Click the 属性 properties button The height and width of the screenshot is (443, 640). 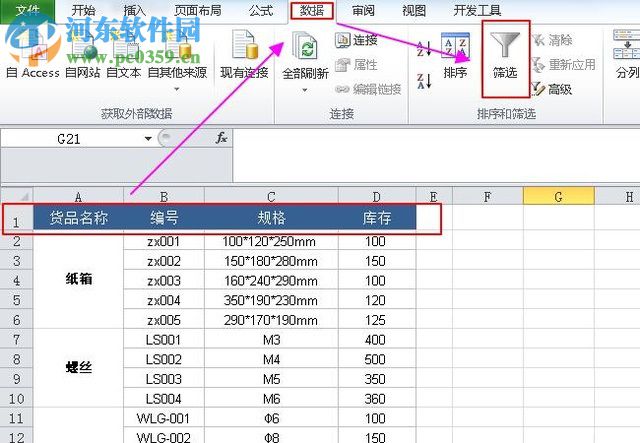point(356,65)
